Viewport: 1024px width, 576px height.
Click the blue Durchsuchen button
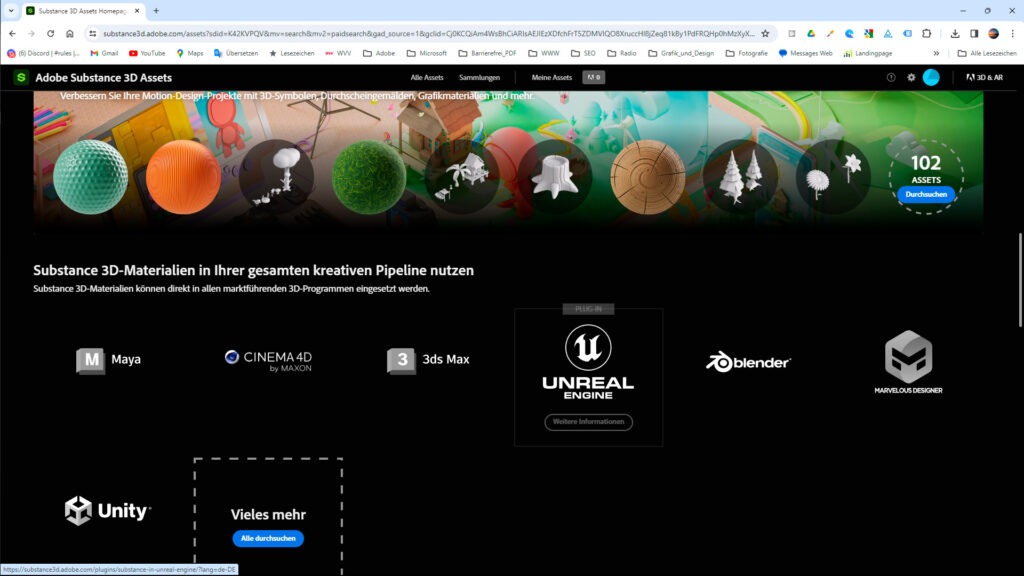tap(926, 195)
